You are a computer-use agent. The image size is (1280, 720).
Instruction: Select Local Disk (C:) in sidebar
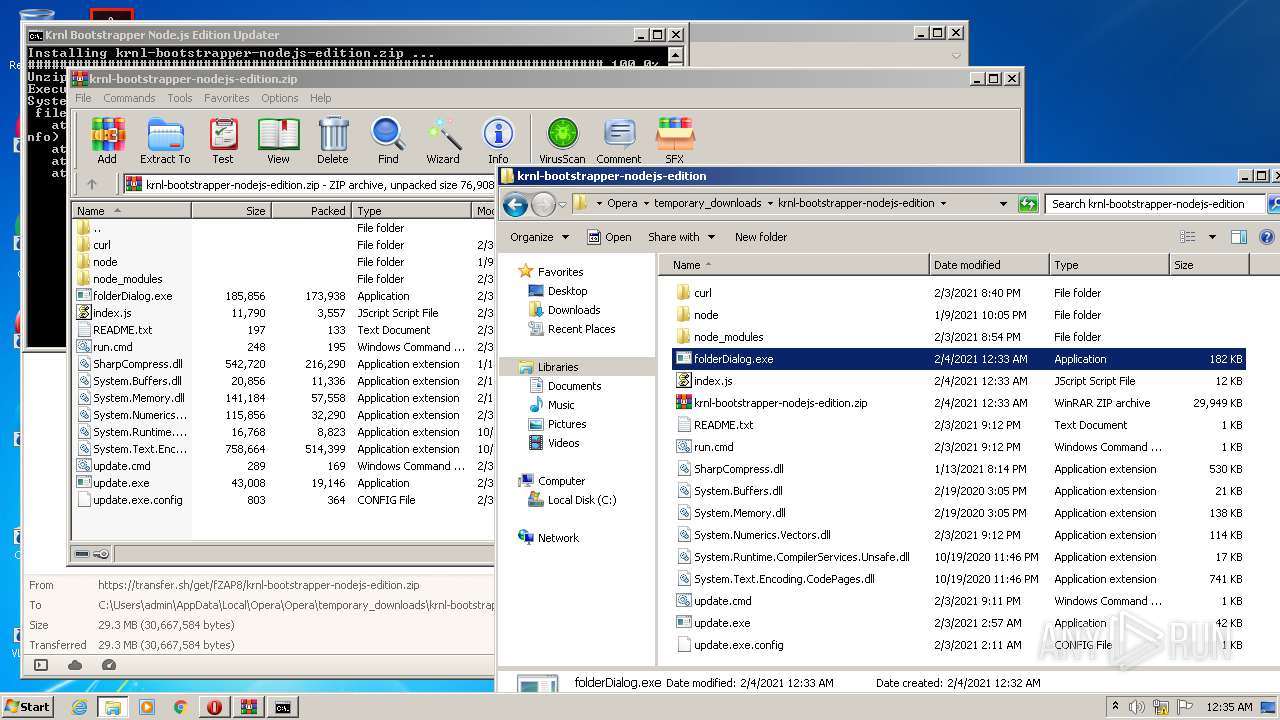coord(581,500)
